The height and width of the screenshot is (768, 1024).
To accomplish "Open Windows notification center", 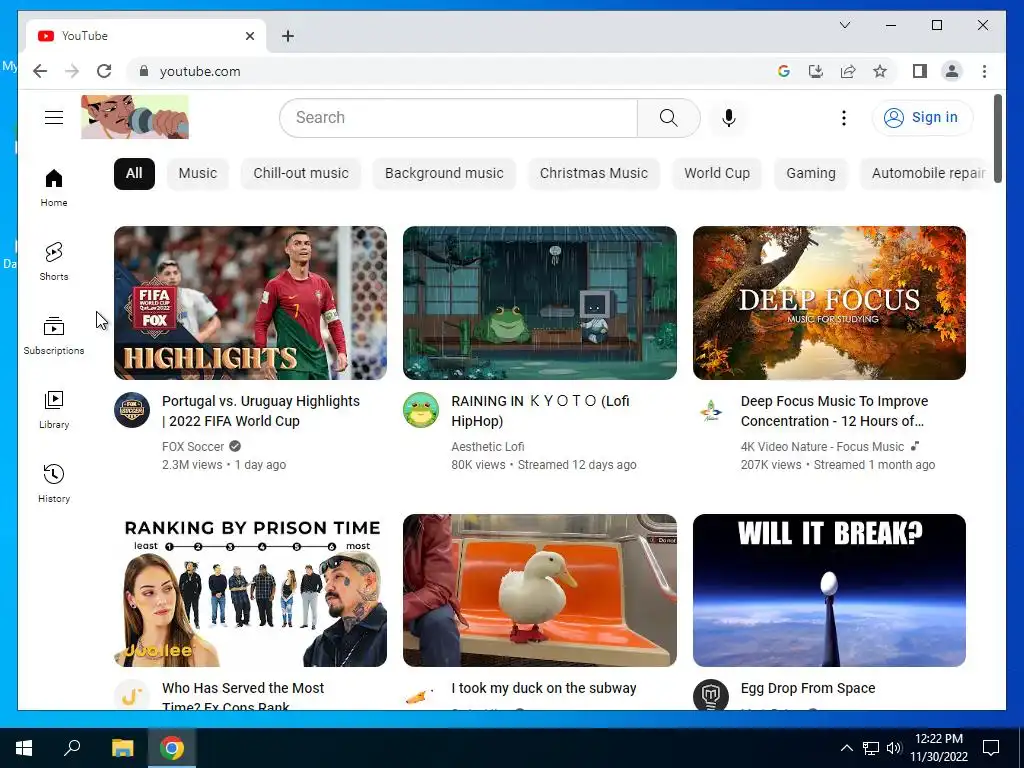I will [991, 748].
